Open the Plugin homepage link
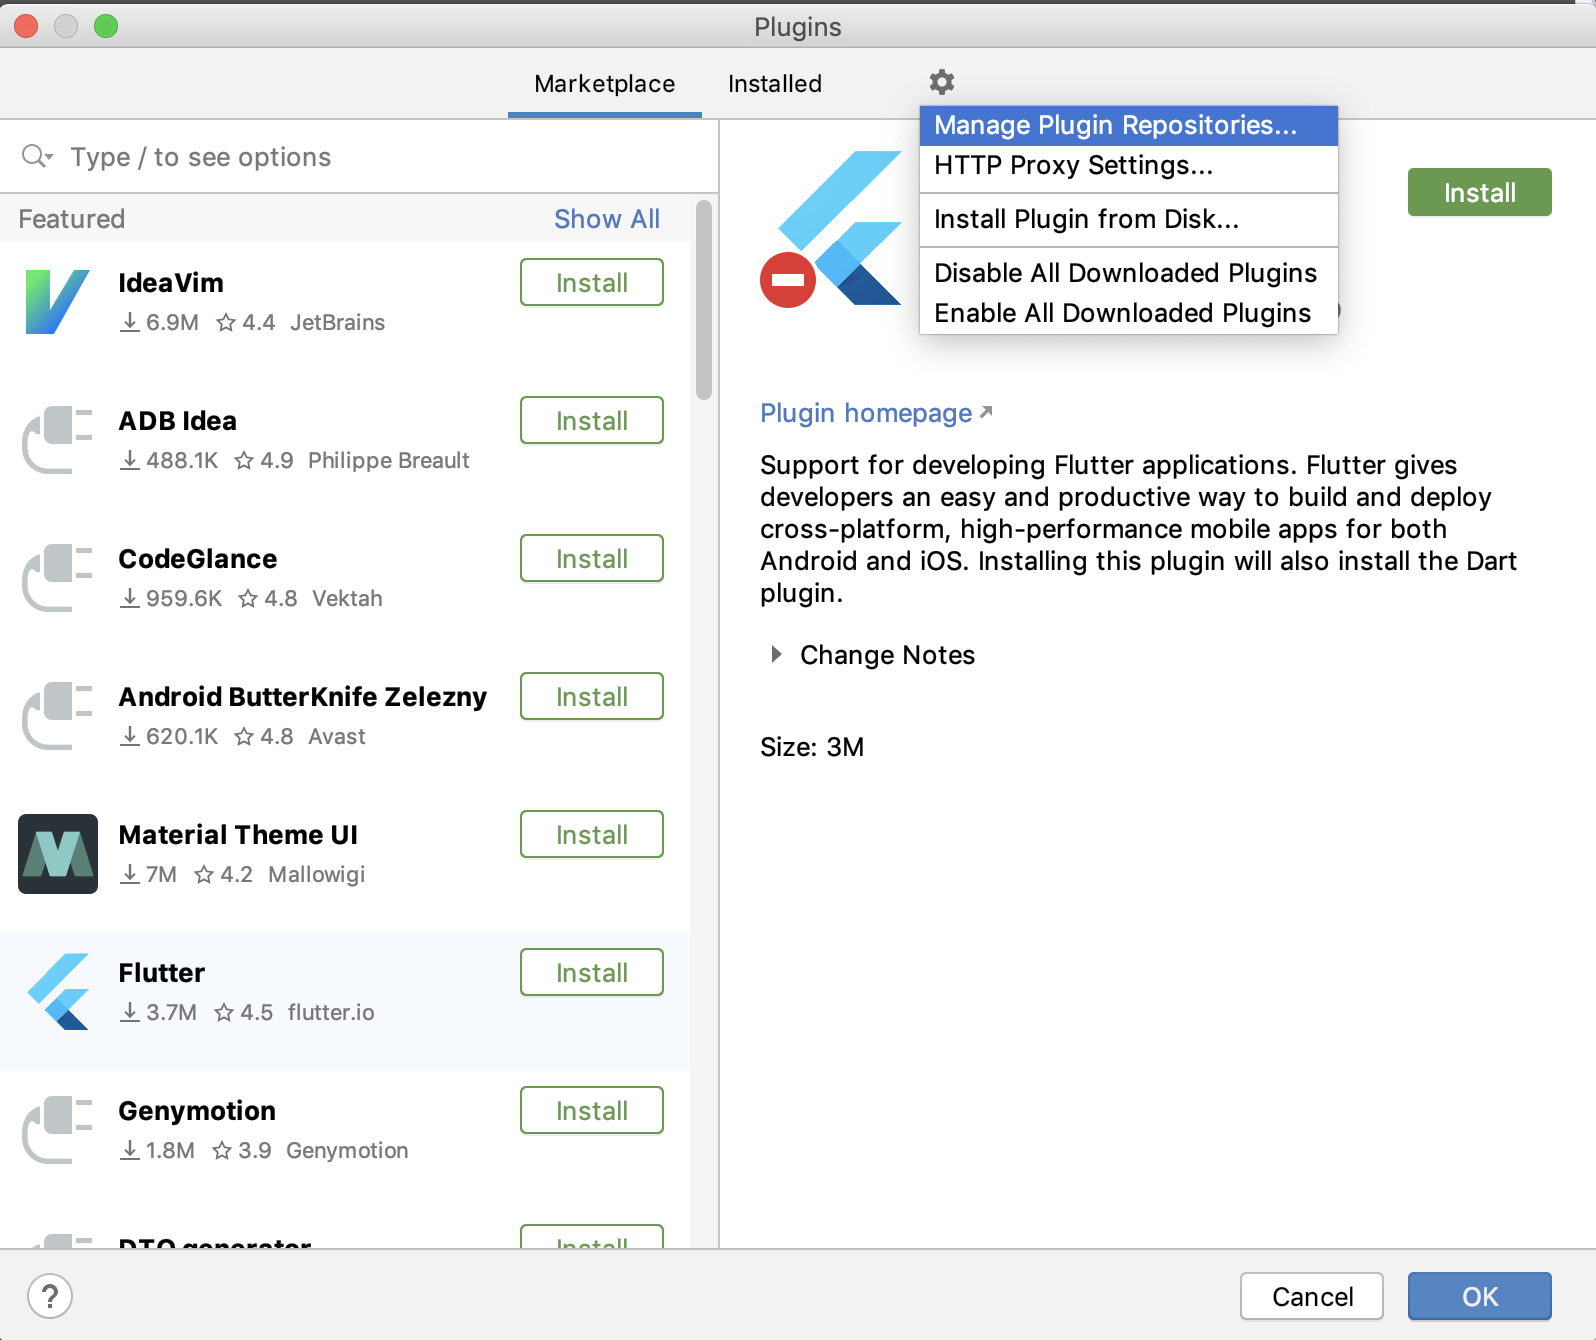Screen dimensions: 1596x1340 point(866,413)
